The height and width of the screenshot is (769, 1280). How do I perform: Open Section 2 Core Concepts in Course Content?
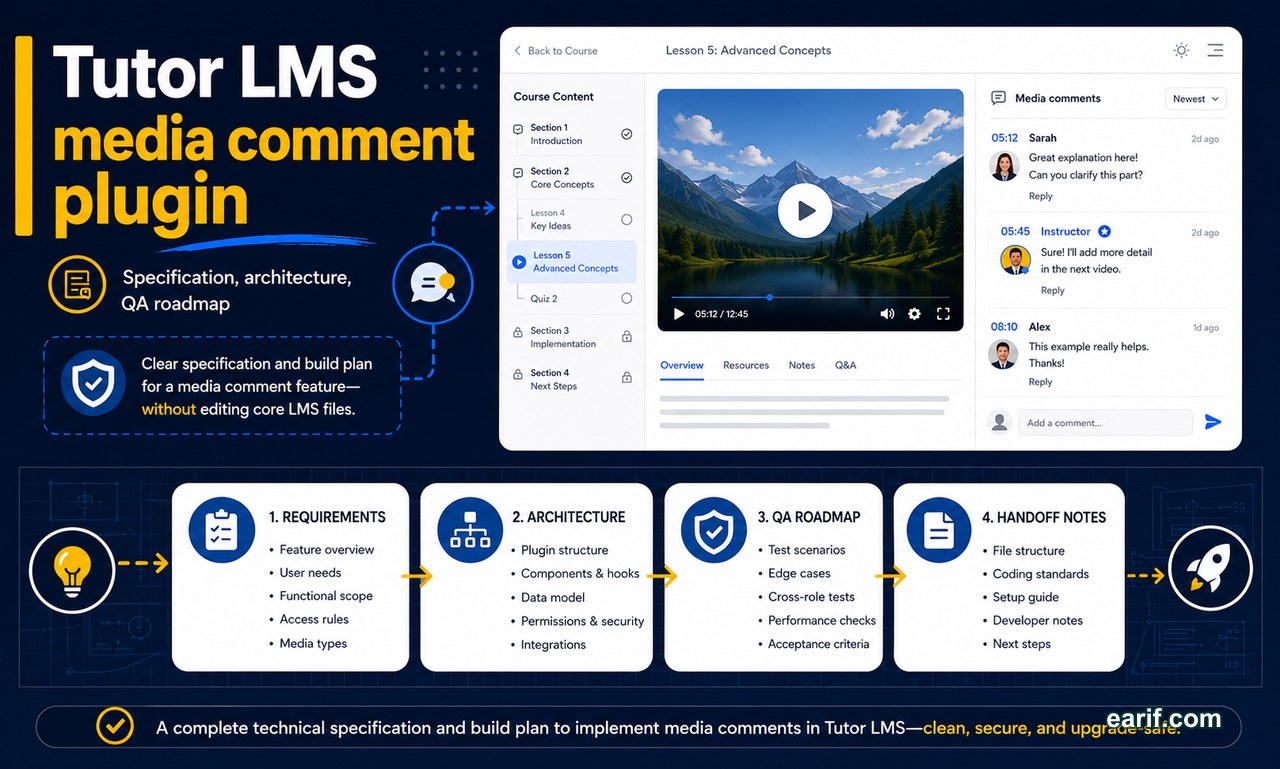tap(572, 178)
